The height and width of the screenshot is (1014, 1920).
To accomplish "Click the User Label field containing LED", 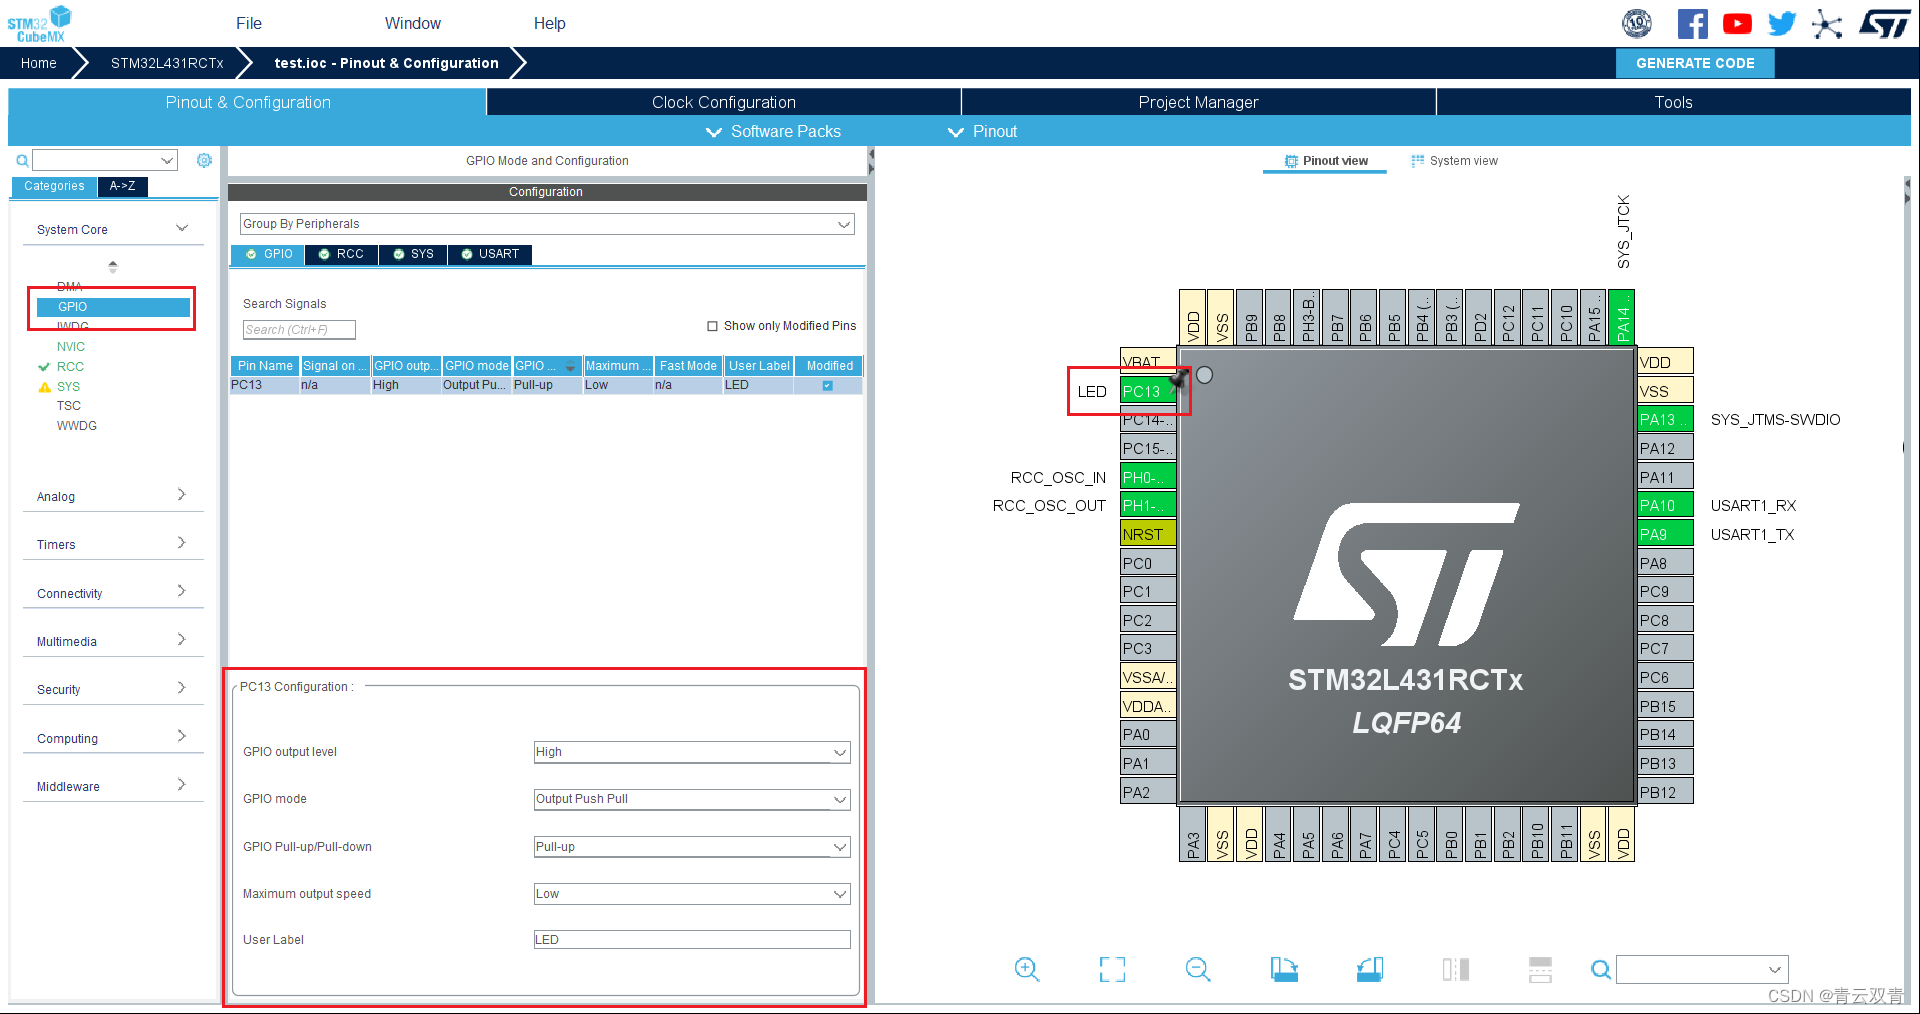I will point(692,940).
